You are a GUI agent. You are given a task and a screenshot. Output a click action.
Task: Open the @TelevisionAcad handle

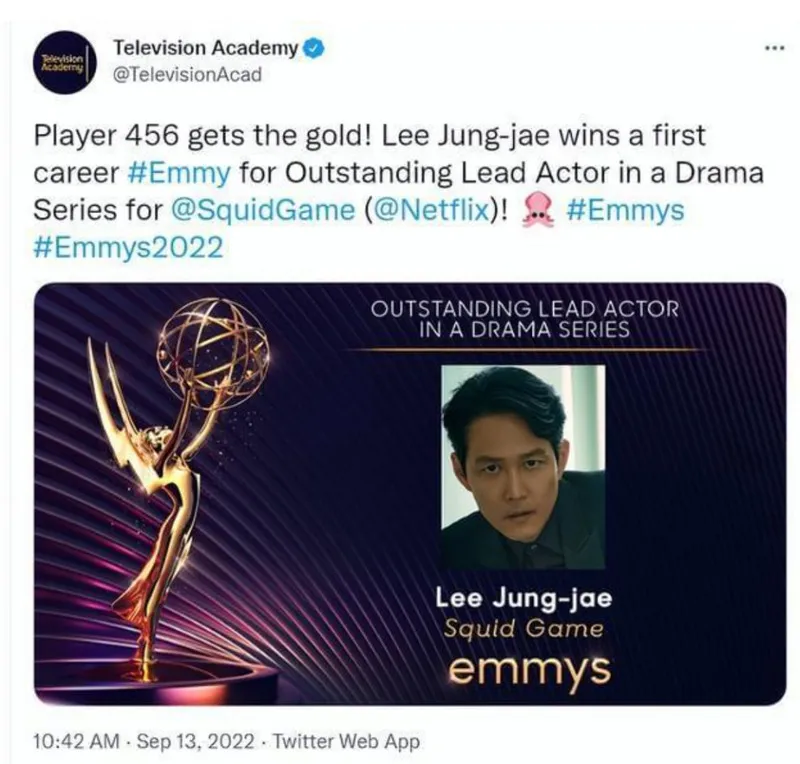(x=187, y=75)
